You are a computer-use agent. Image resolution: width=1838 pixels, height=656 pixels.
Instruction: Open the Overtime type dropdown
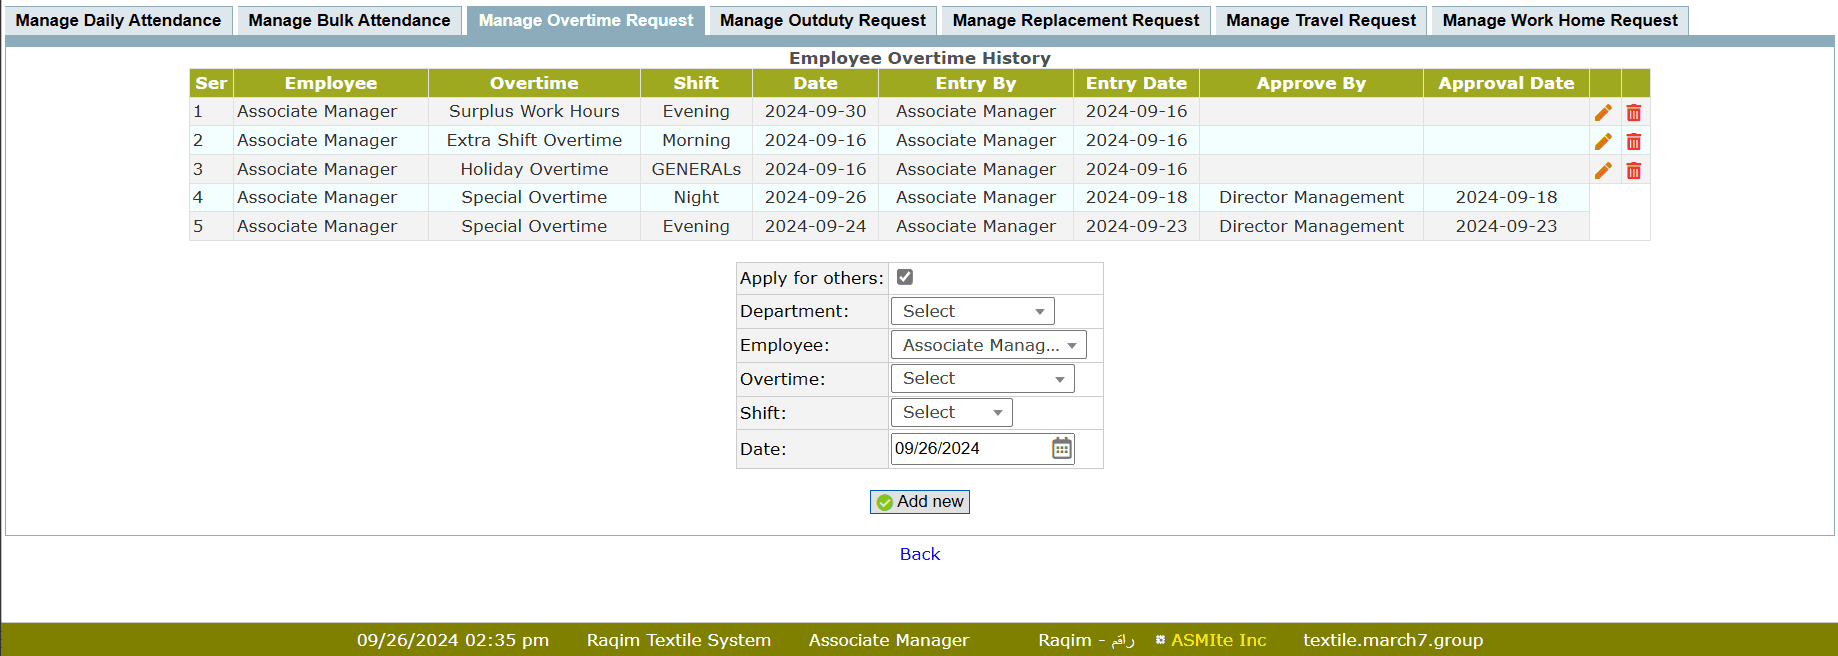(x=982, y=379)
